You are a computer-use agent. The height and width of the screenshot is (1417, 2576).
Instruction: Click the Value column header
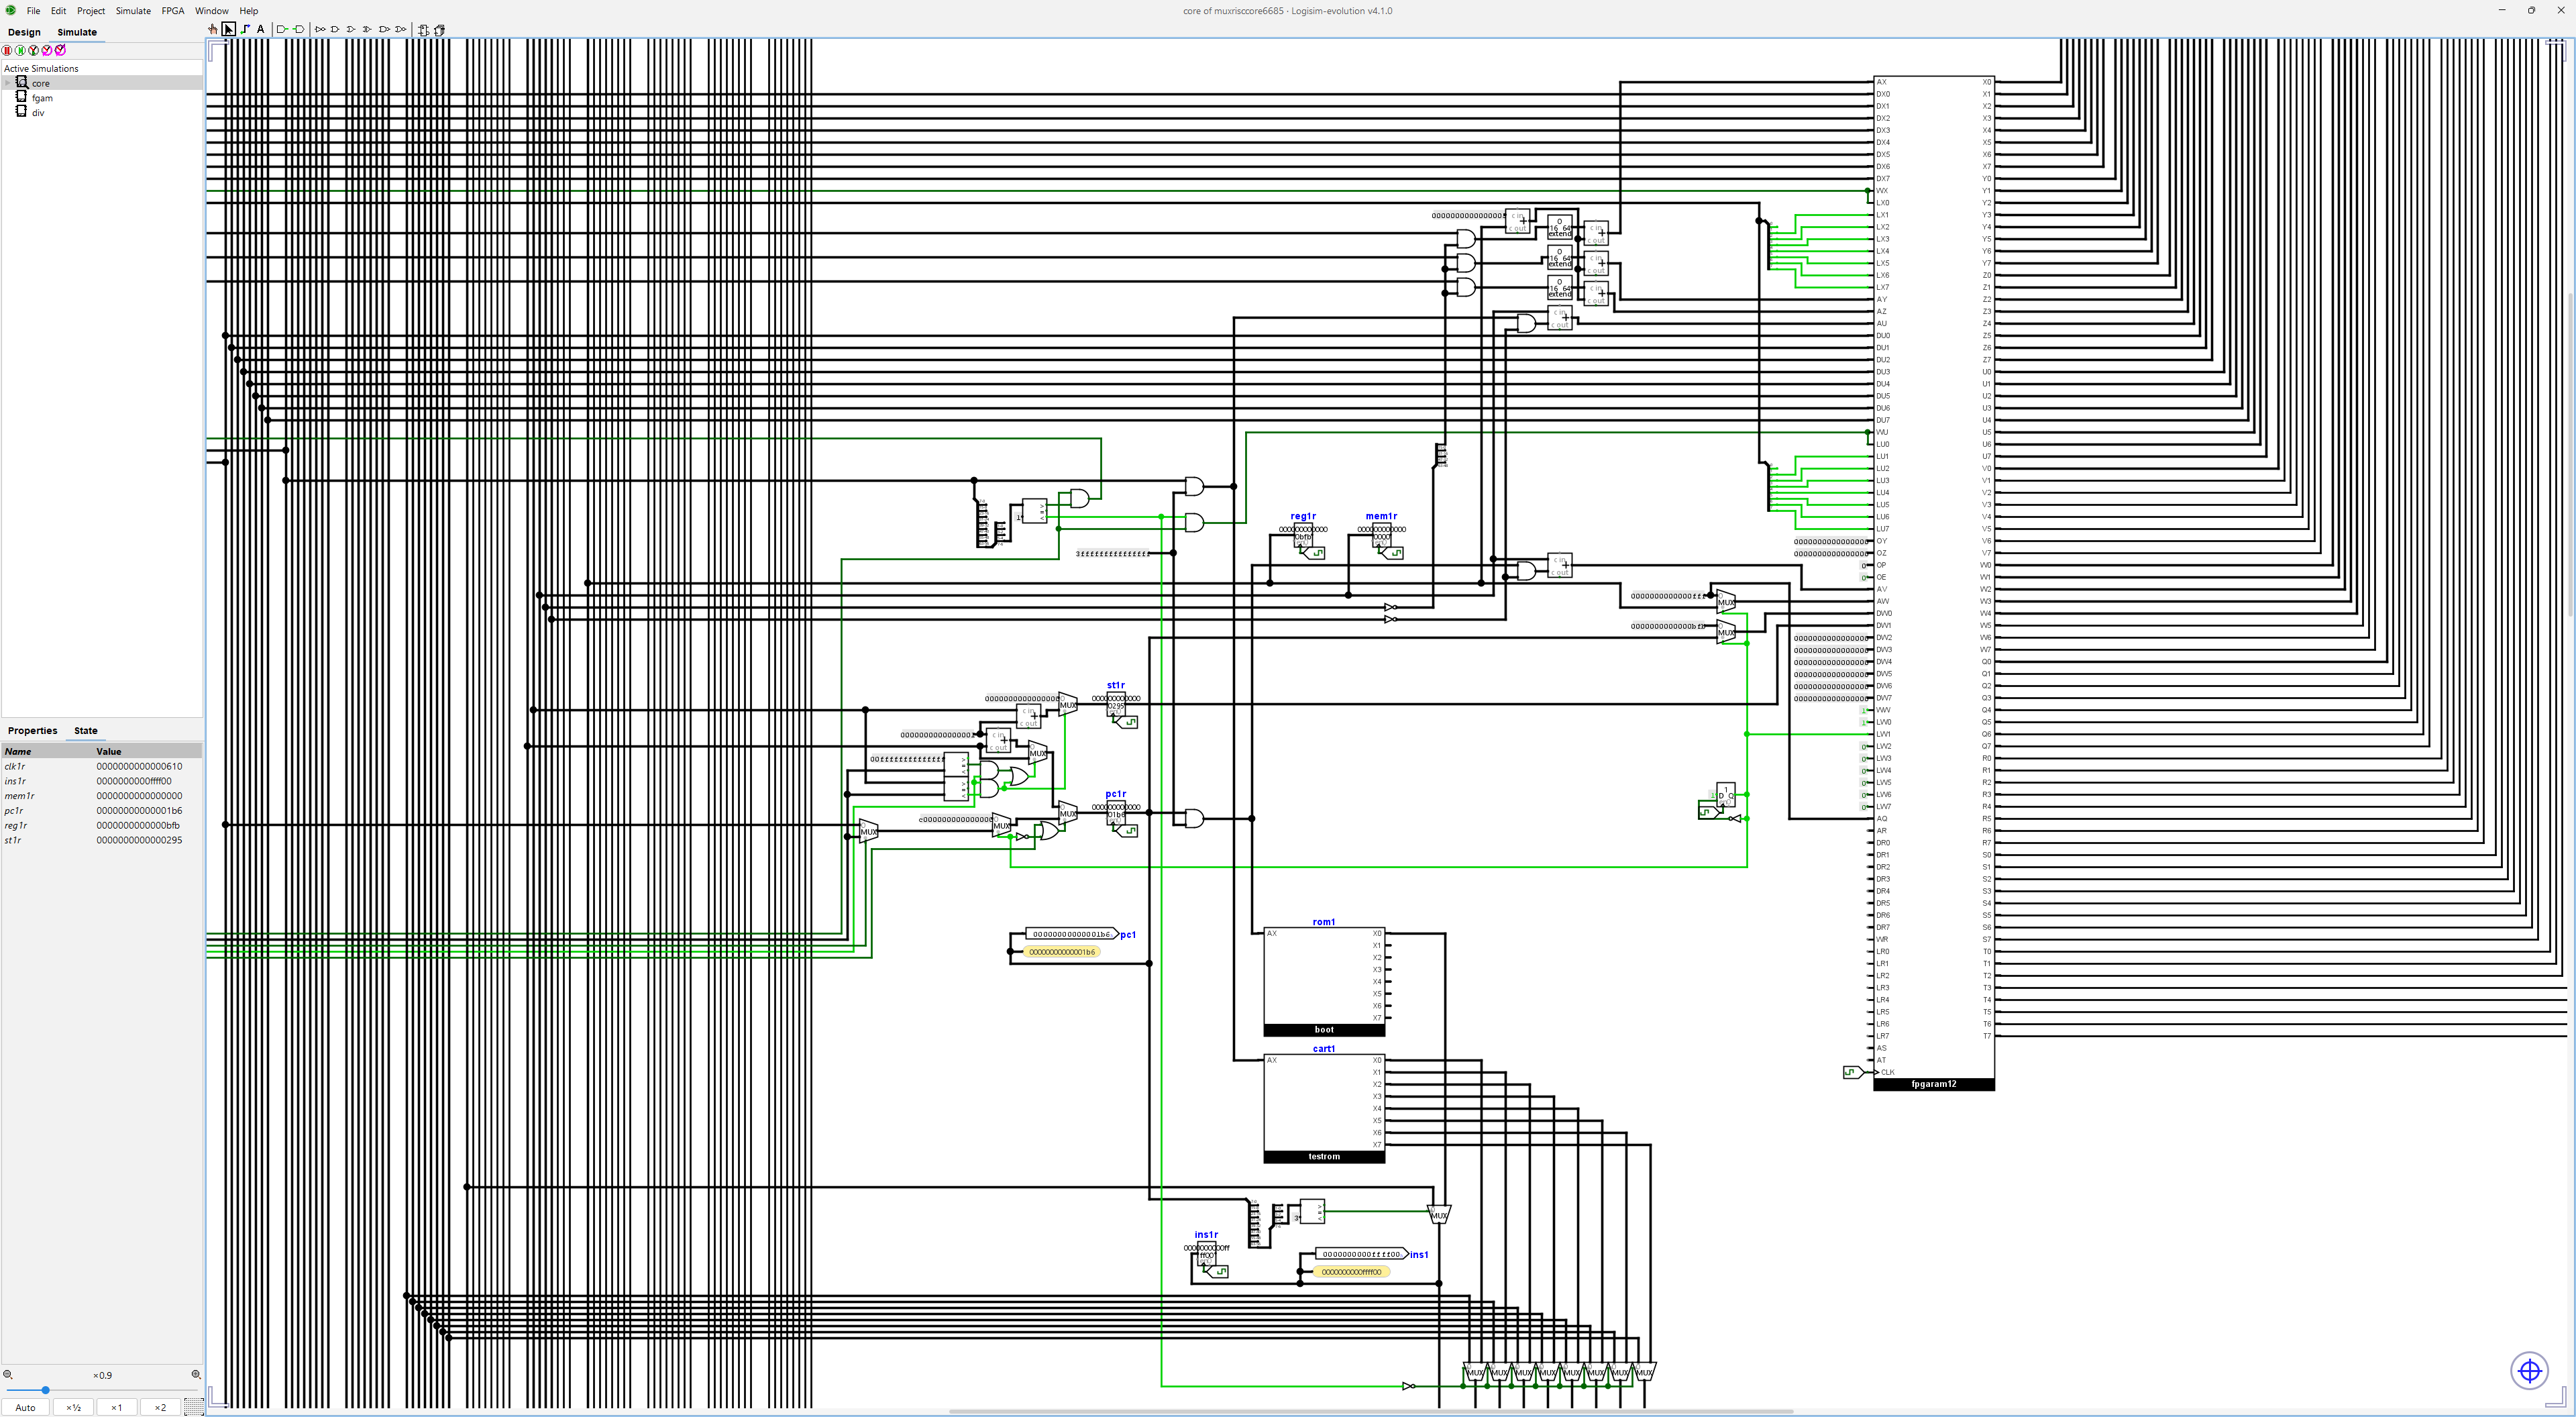tap(148, 751)
